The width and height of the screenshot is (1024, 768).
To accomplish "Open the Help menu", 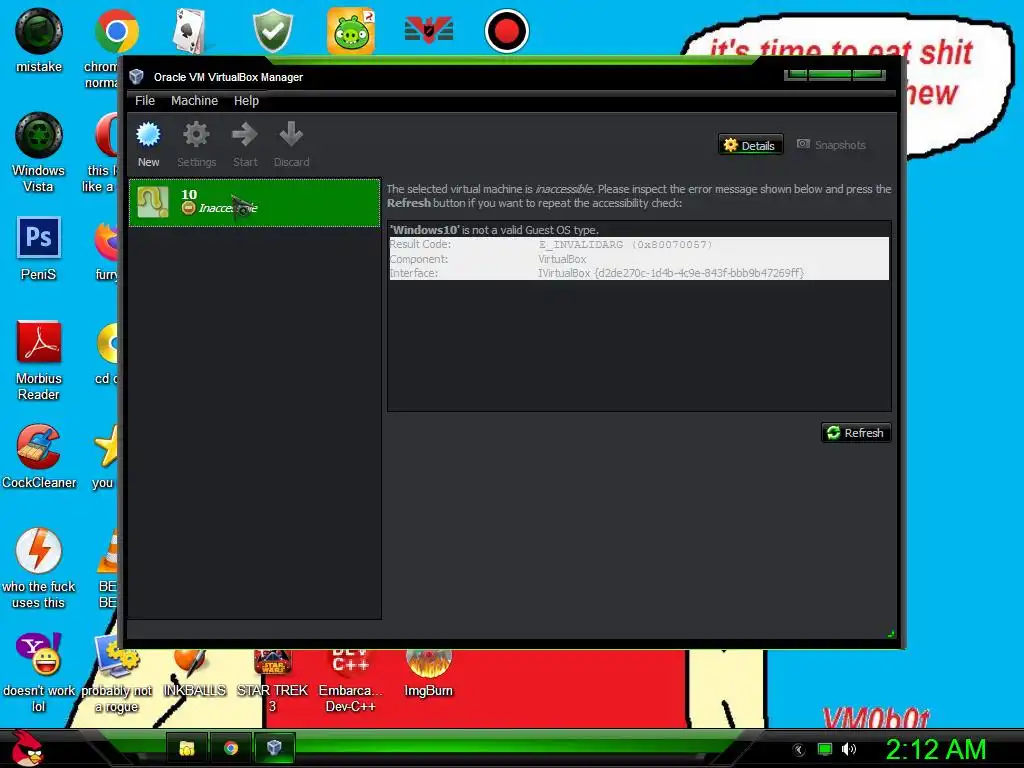I will pos(246,101).
